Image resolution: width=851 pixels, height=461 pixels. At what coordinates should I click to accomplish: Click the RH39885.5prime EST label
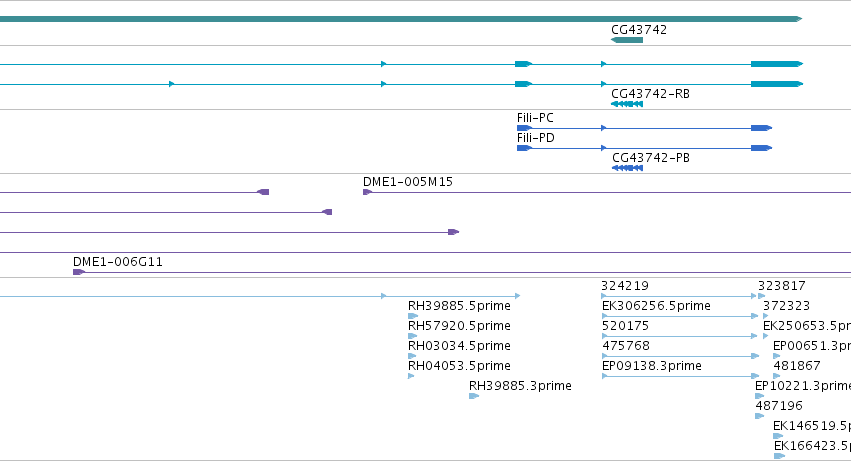point(459,306)
